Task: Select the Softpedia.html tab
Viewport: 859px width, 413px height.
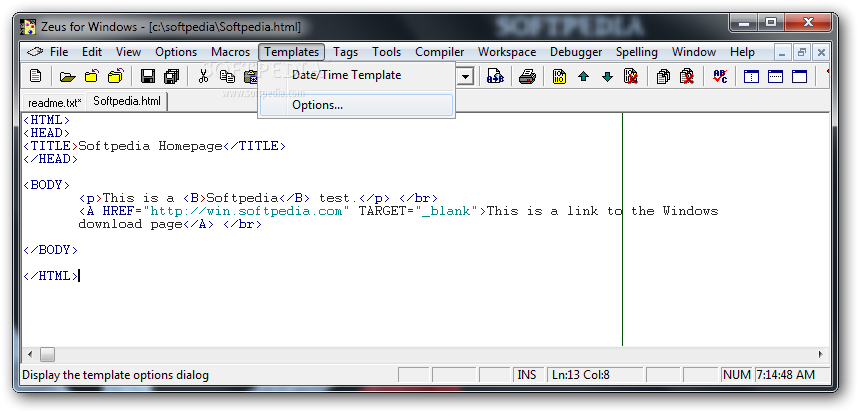Action: pyautogui.click(x=127, y=101)
